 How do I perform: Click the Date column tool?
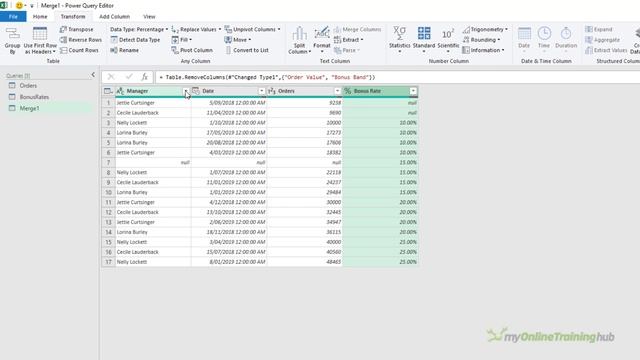(524, 40)
